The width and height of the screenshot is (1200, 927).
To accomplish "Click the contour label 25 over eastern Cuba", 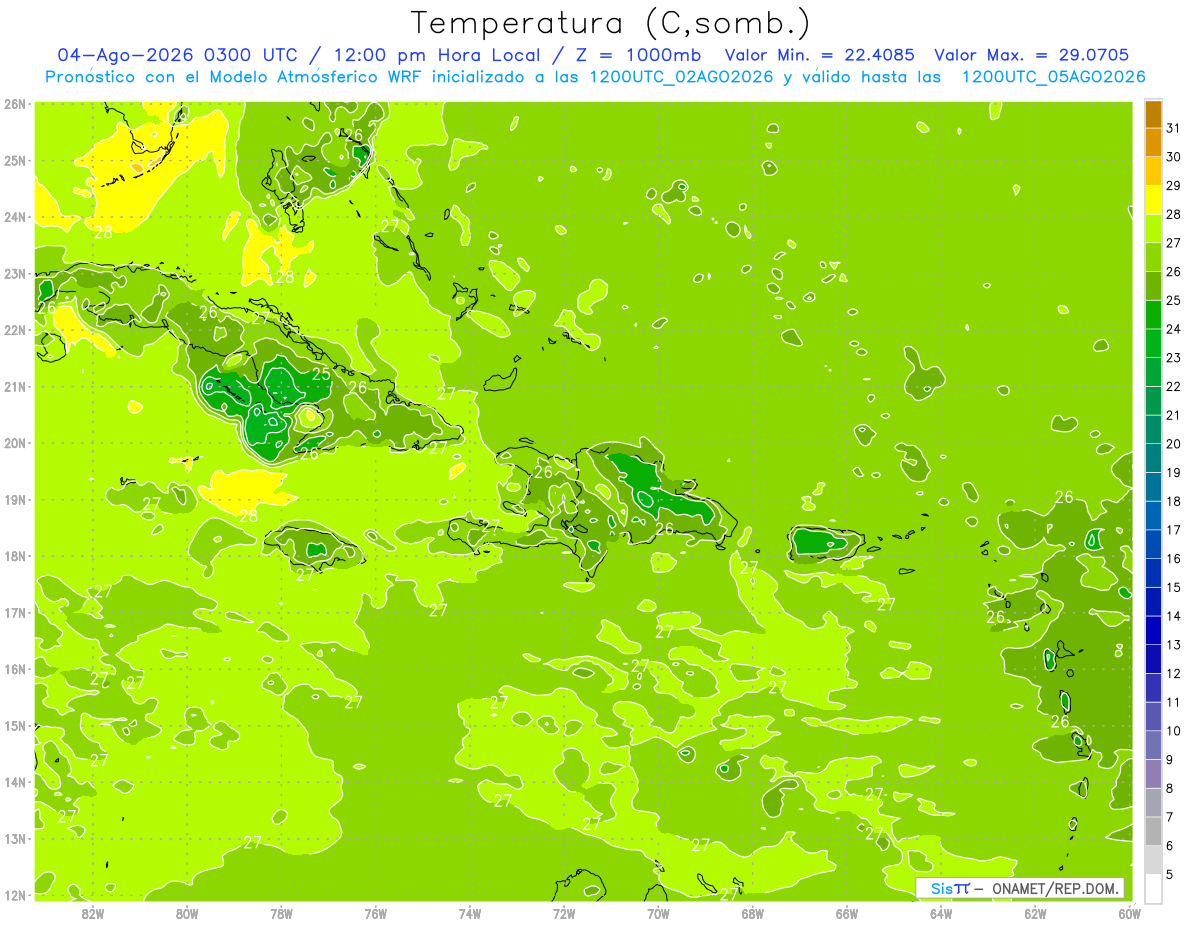I will tap(321, 374).
